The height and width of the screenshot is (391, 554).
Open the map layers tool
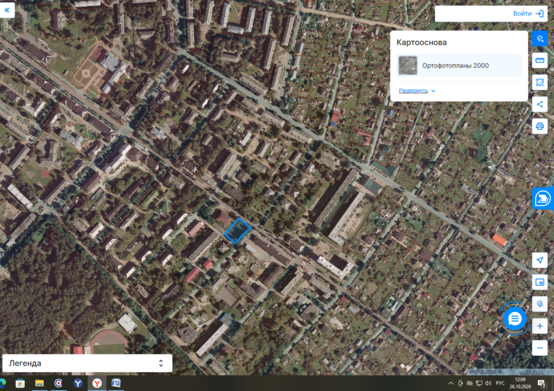pyautogui.click(x=540, y=38)
